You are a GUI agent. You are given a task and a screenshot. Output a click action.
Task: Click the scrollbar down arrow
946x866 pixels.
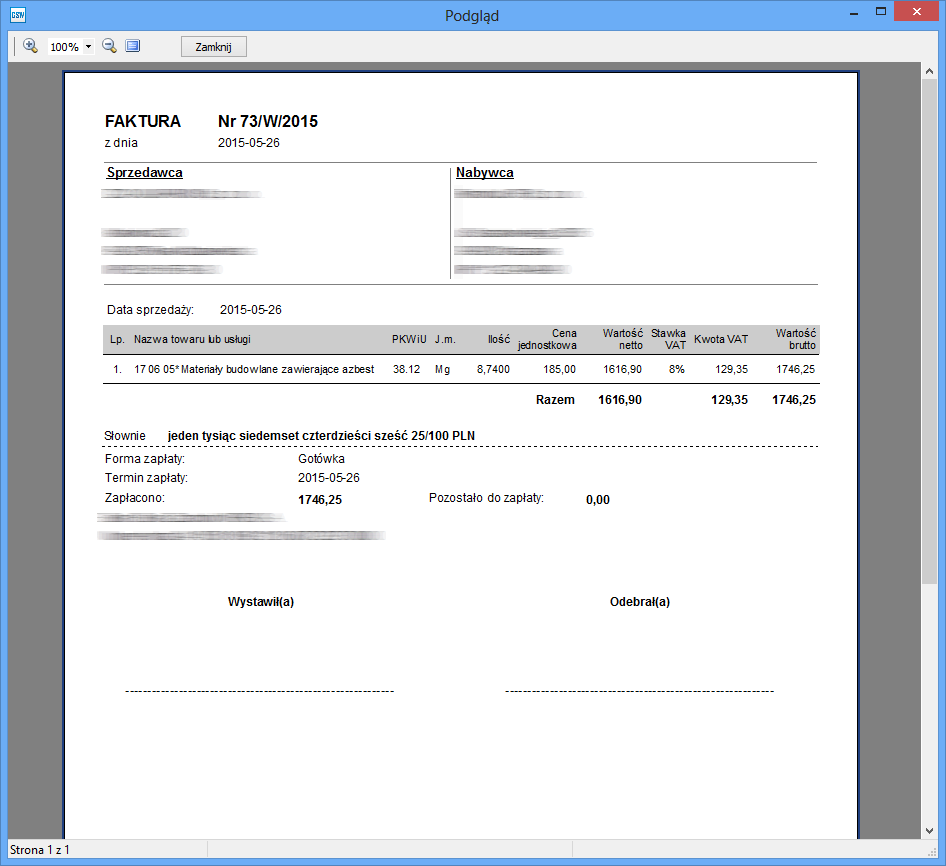point(929,830)
